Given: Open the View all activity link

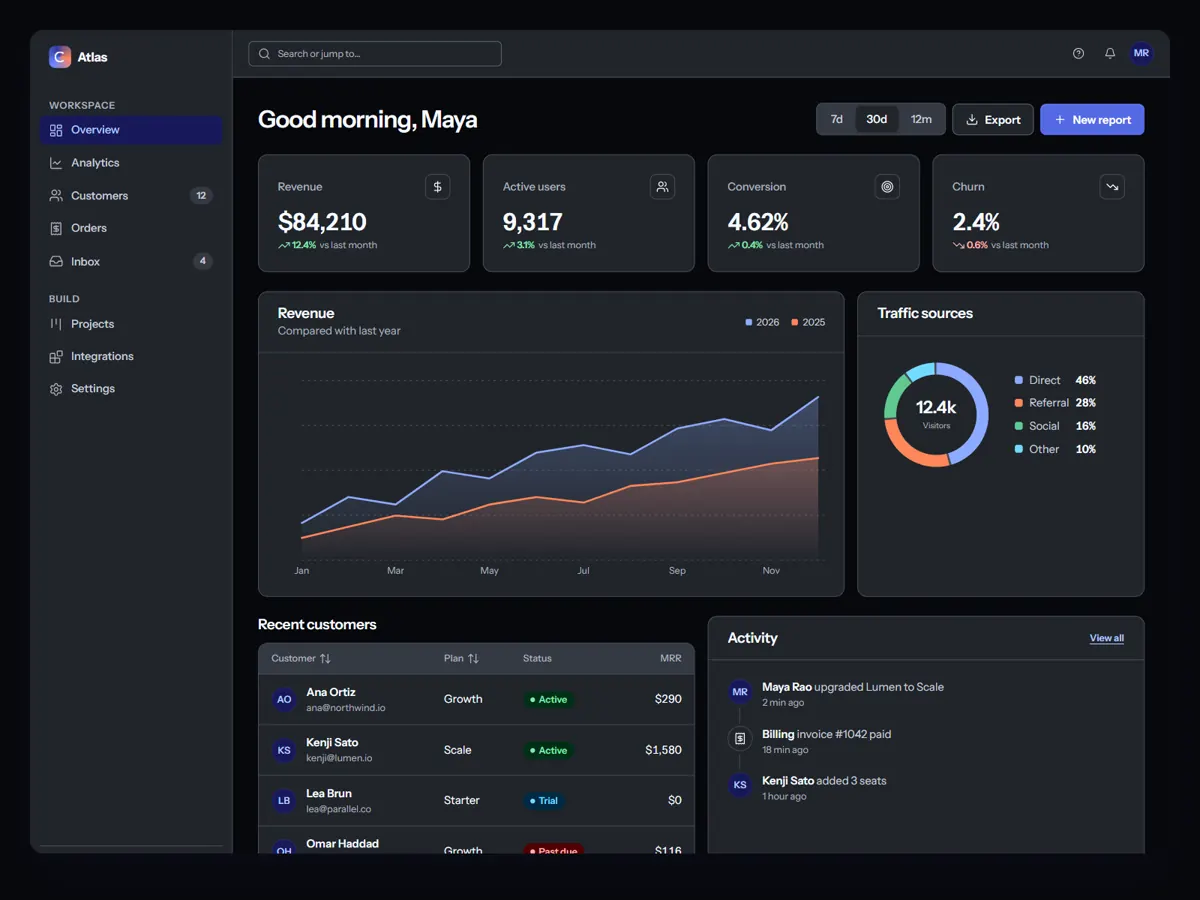Looking at the screenshot, I should tap(1107, 638).
